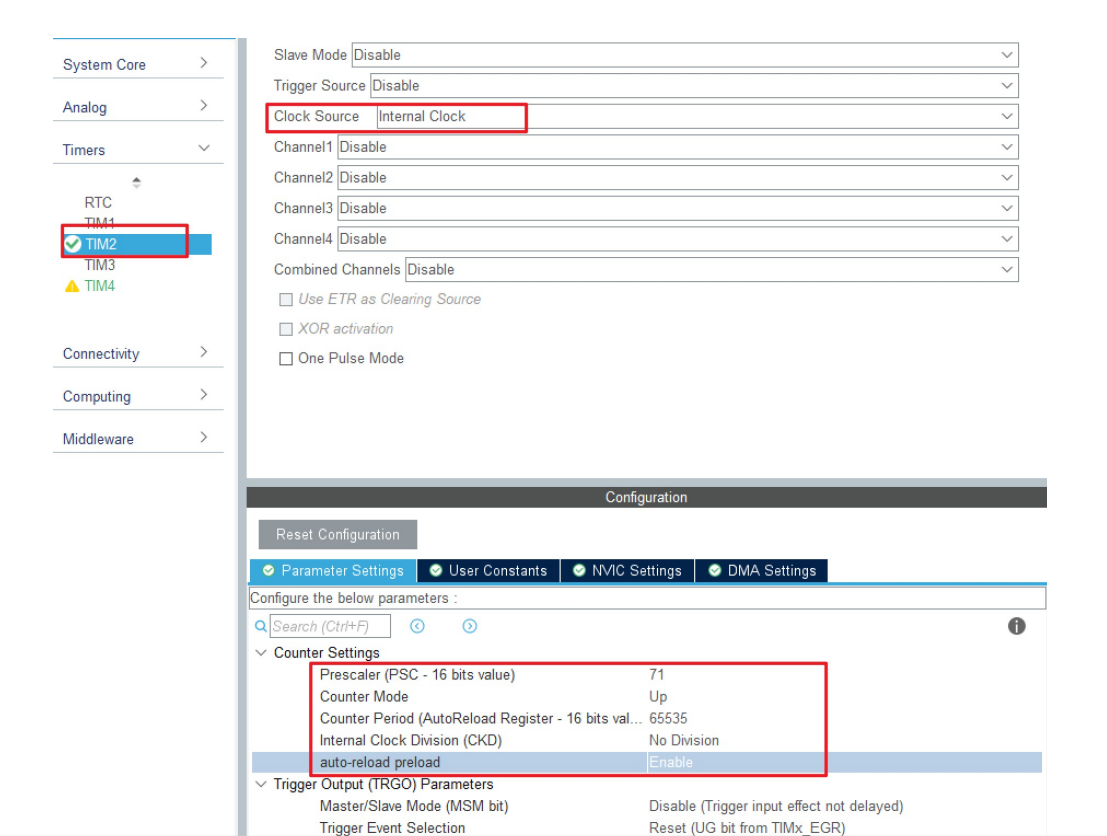This screenshot has width=1107, height=836.
Task: Click the parameter Search input field
Action: coord(330,626)
